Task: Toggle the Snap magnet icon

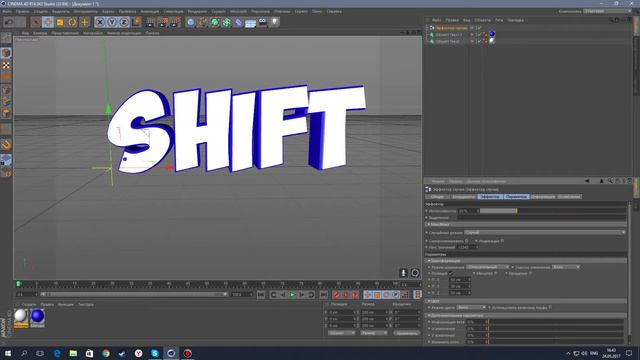Action: click(6, 144)
